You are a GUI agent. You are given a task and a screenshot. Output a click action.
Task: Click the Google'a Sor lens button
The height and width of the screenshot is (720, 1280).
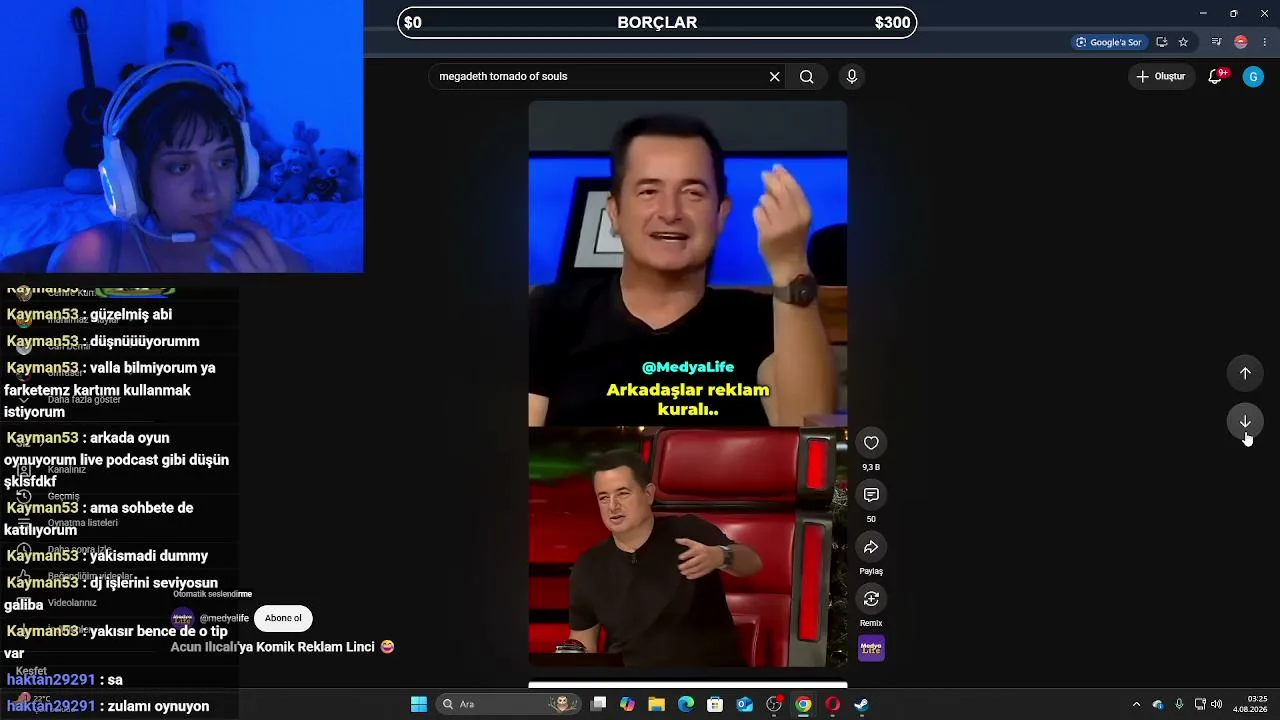1108,42
